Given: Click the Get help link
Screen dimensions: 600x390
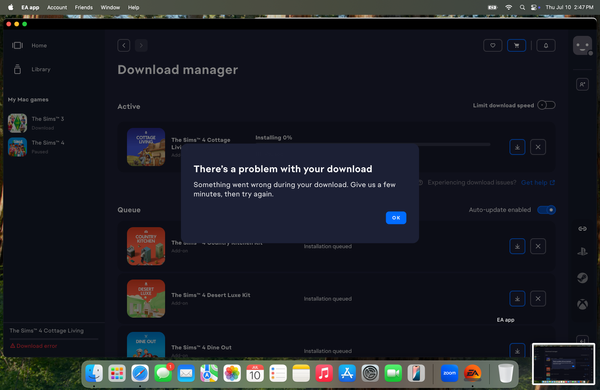Looking at the screenshot, I should point(538,183).
